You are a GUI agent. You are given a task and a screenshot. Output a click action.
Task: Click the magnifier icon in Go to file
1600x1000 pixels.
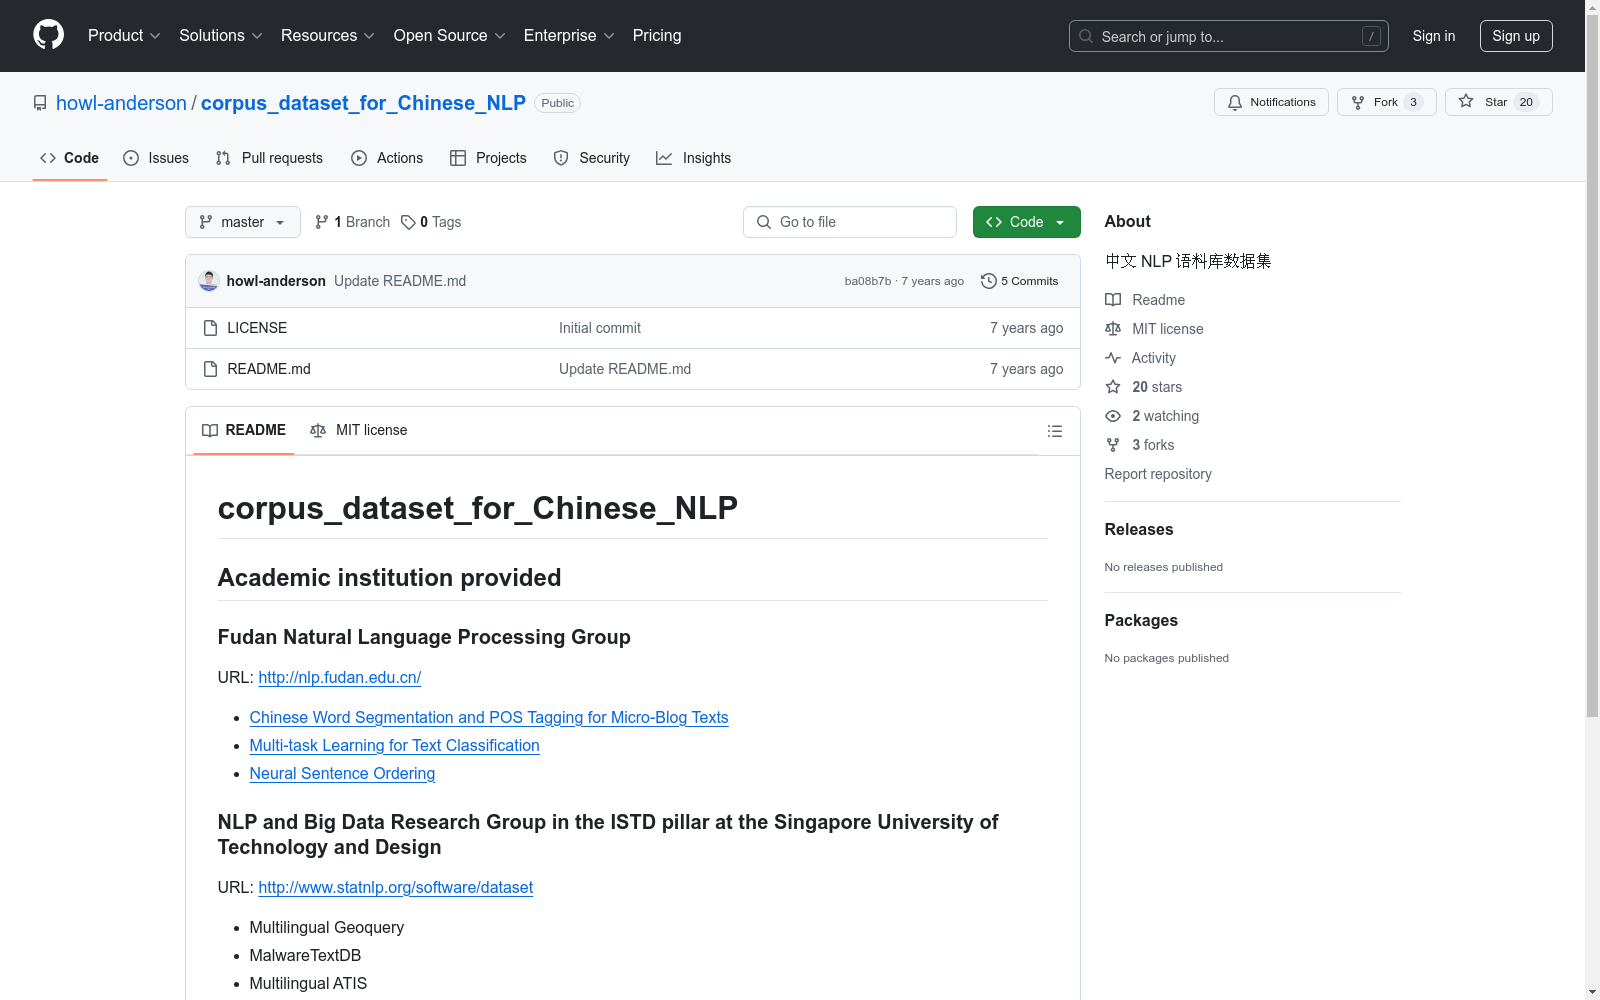(764, 222)
